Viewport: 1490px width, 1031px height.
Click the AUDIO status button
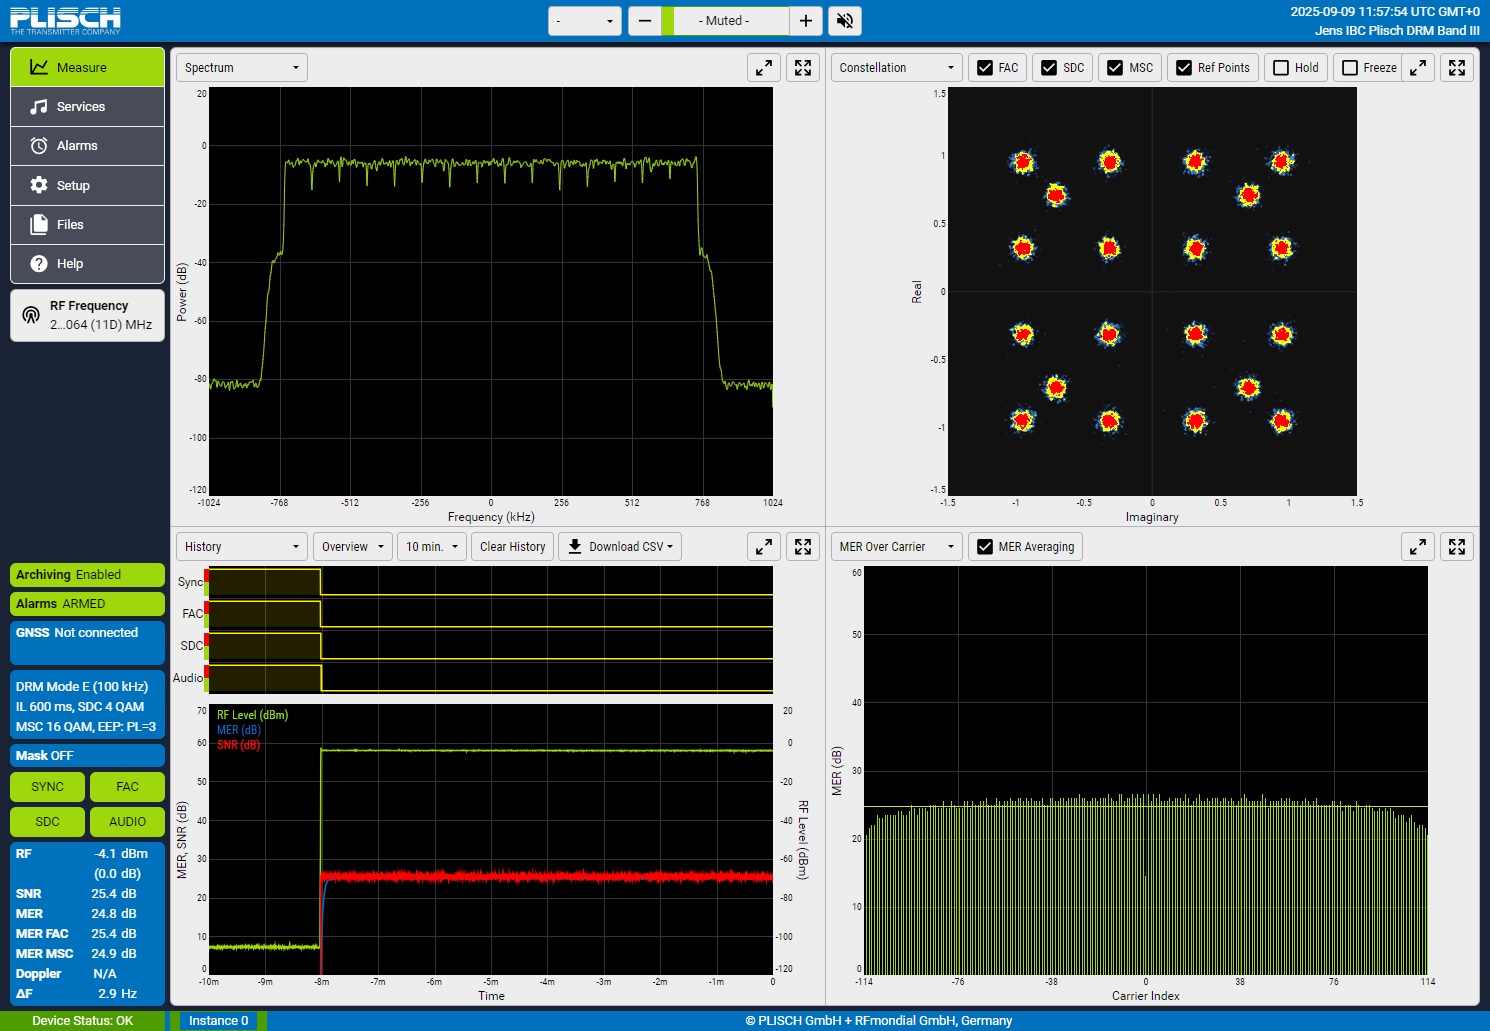click(x=127, y=822)
